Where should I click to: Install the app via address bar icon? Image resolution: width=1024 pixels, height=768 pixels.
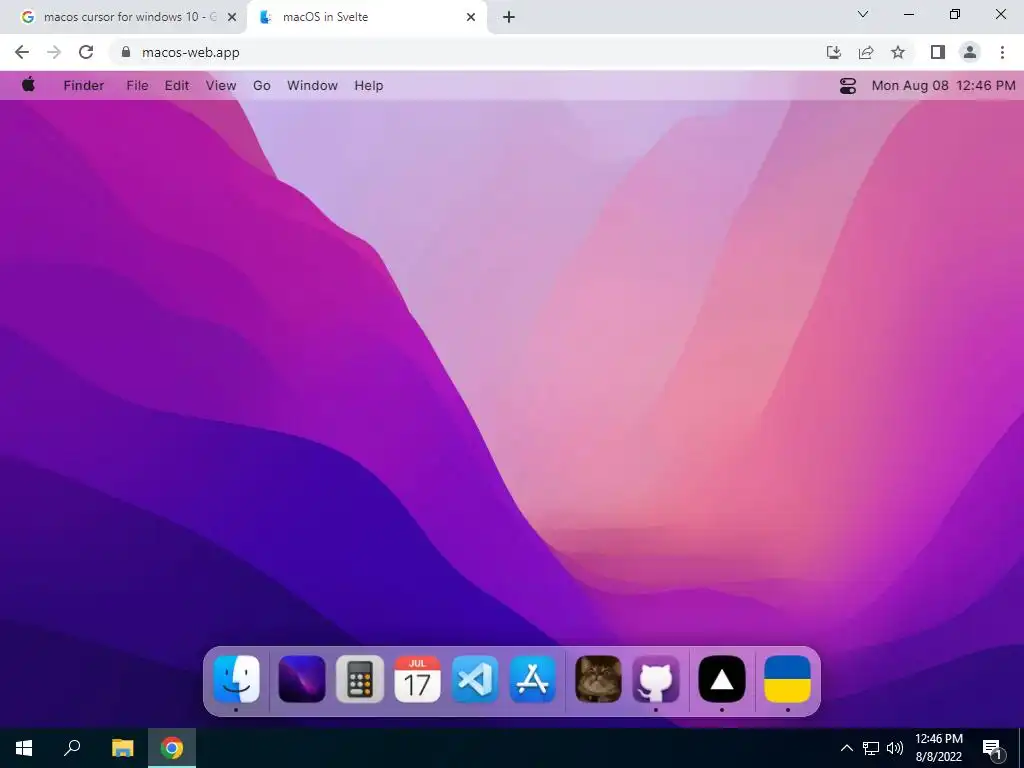[834, 52]
